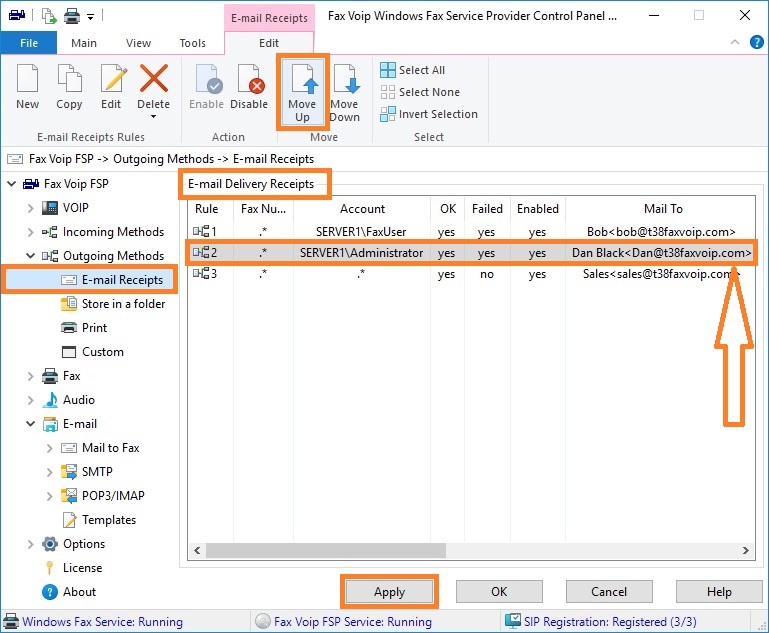This screenshot has height=633, width=769.
Task: Expand the POP3/IMAP tree node
Action: tap(50, 496)
